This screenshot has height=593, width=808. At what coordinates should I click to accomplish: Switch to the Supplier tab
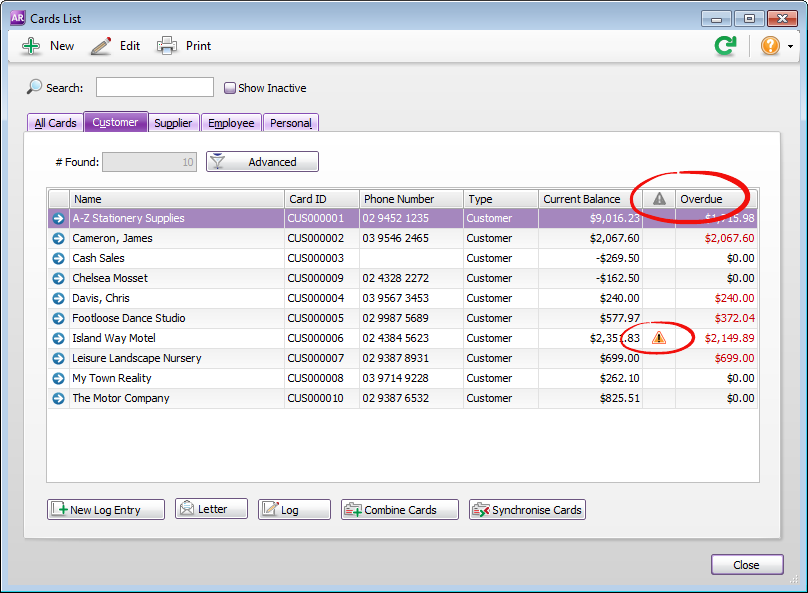click(x=173, y=122)
